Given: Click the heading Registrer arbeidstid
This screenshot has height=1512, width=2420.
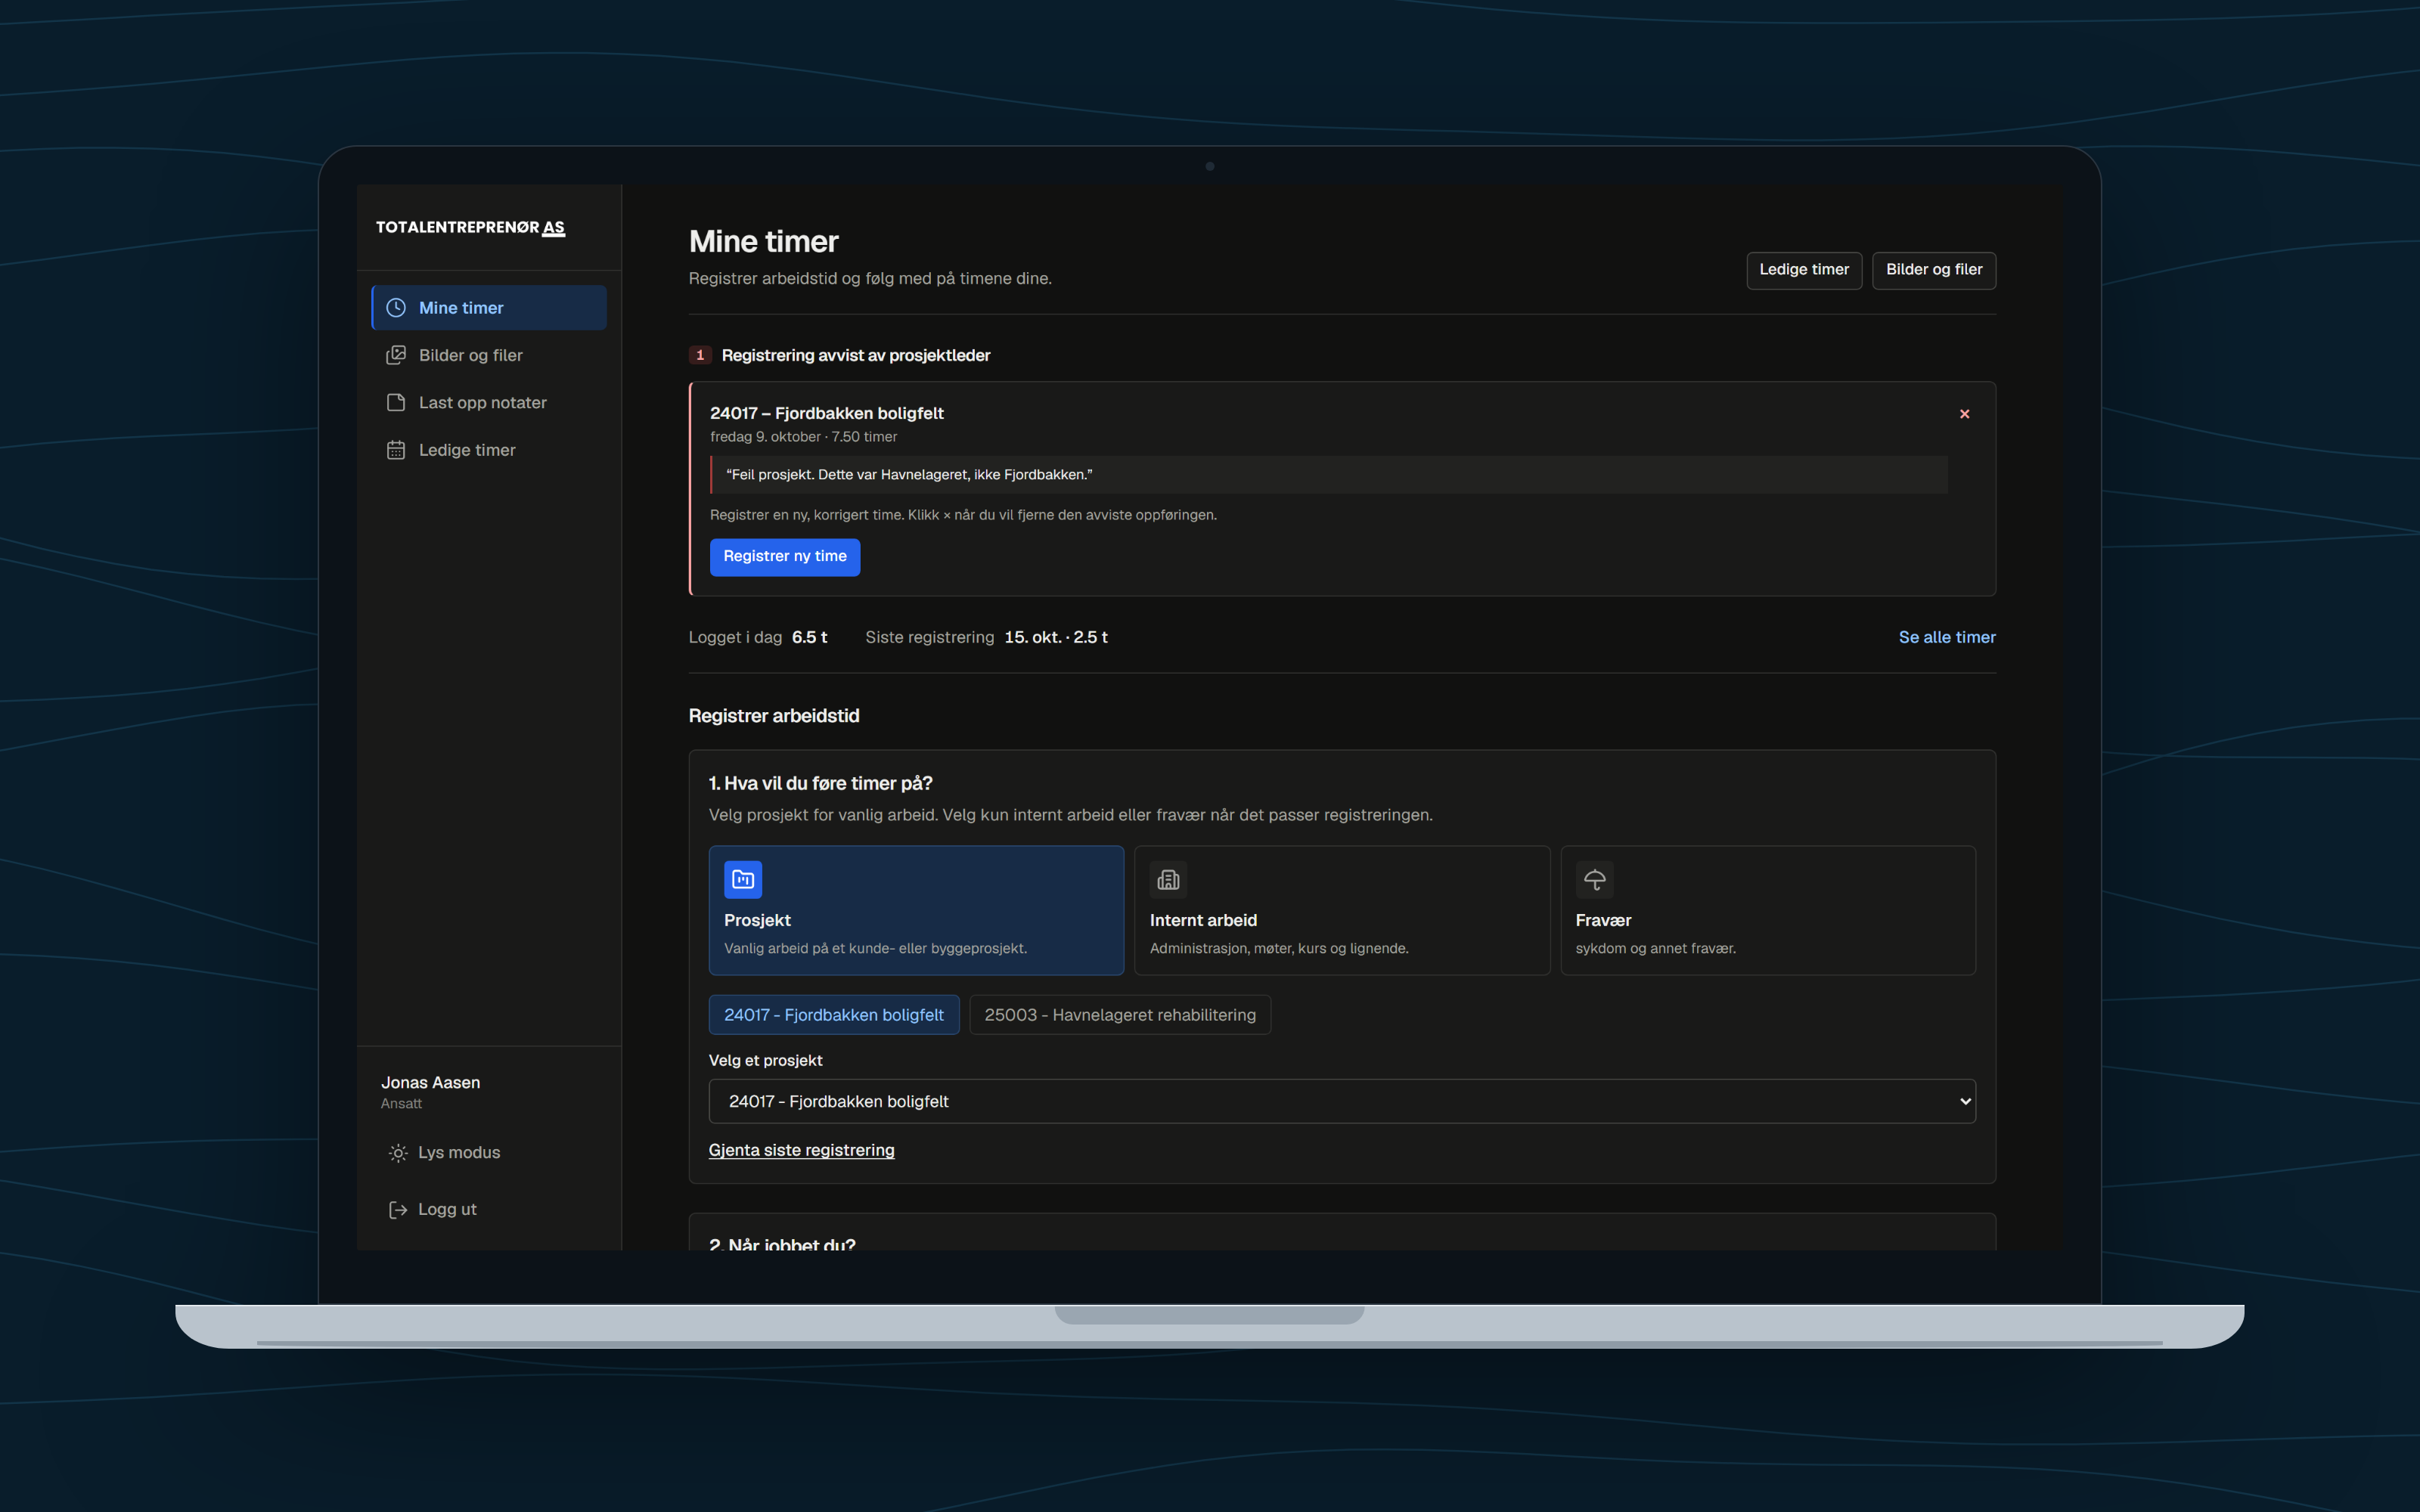Looking at the screenshot, I should pos(774,716).
